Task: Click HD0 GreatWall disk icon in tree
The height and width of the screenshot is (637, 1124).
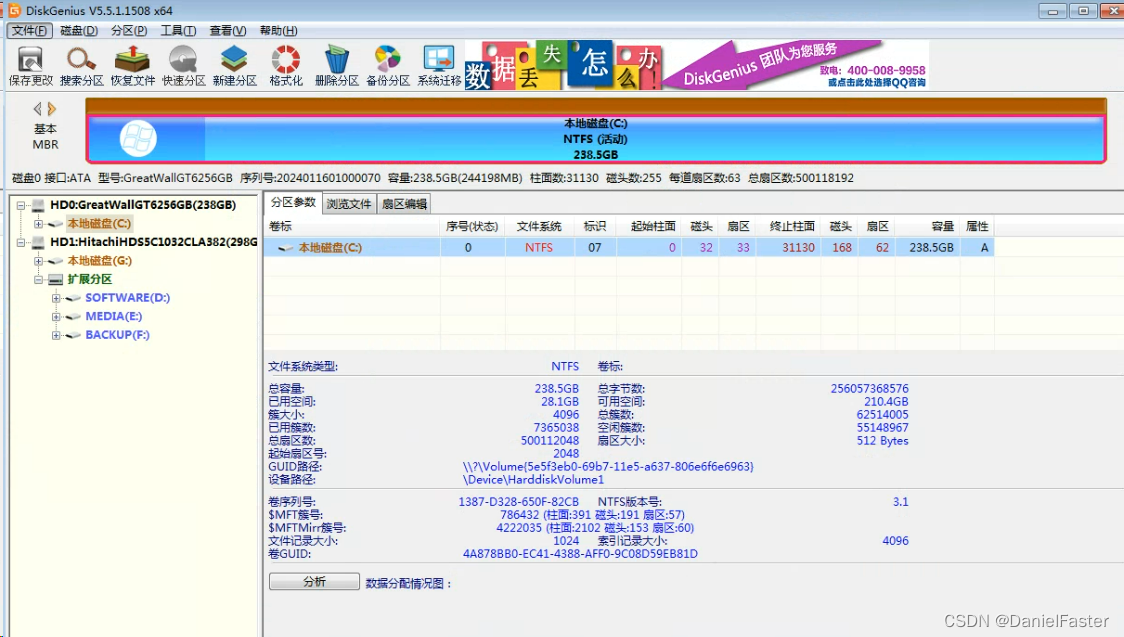Action: 38,205
